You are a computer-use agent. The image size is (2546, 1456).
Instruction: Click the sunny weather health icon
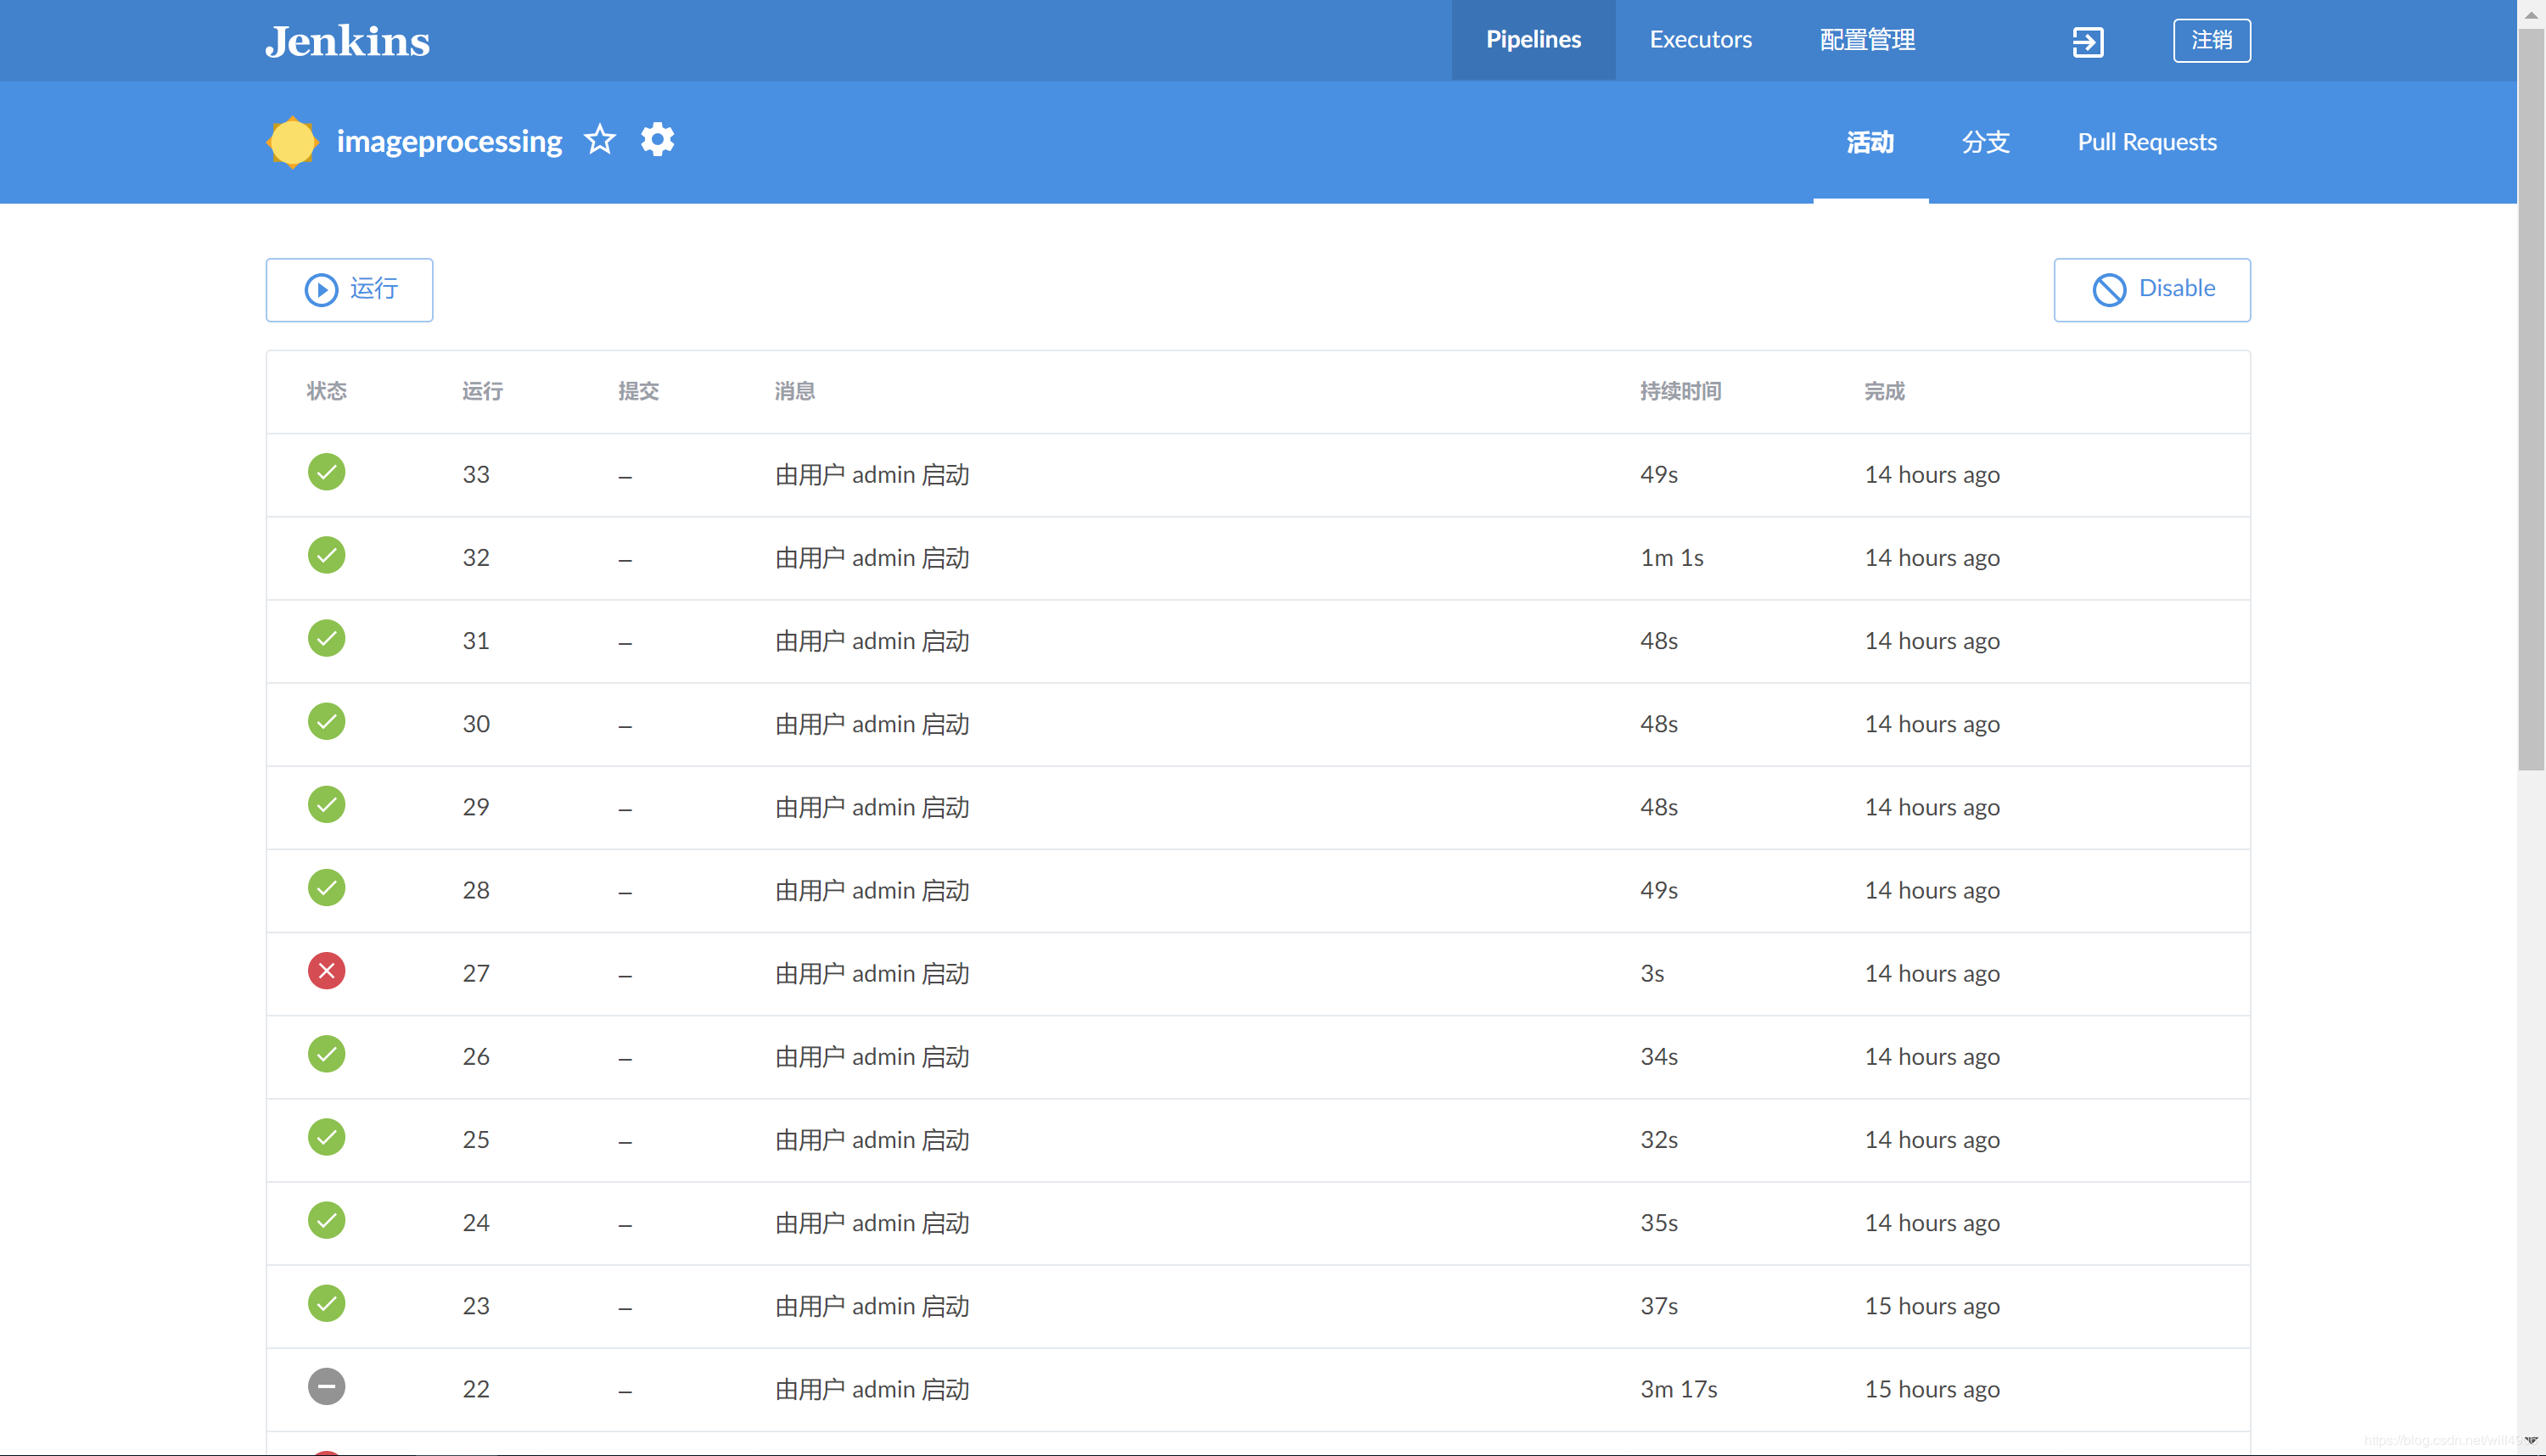point(292,141)
